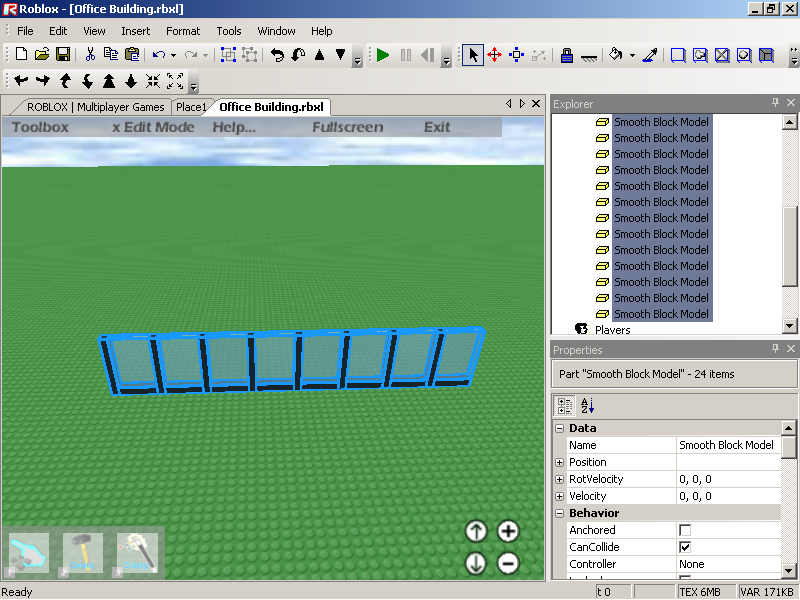Select the hammer tool in the hotbar

tap(83, 553)
